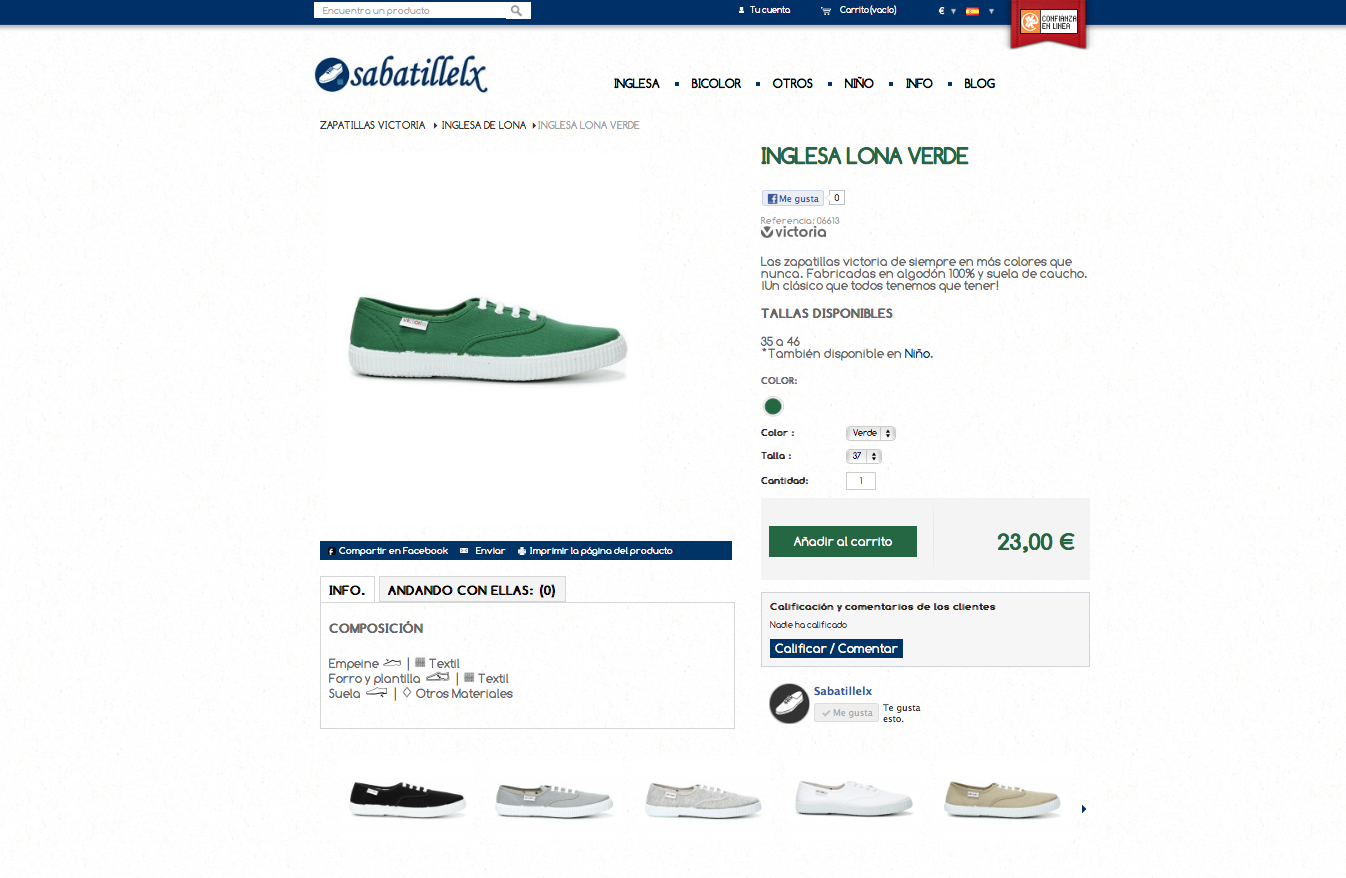This screenshot has width=1346, height=878.
Task: Select the green color swatch
Action: click(x=773, y=406)
